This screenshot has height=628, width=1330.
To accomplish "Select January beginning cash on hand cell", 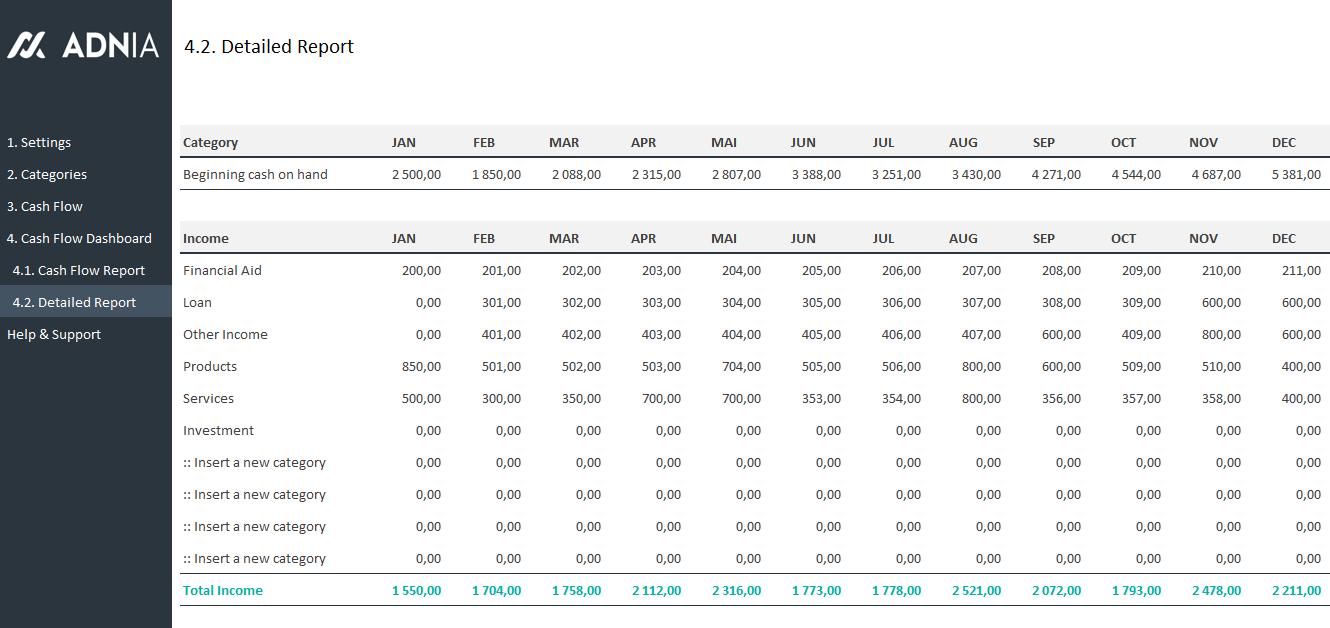I will pyautogui.click(x=416, y=174).
